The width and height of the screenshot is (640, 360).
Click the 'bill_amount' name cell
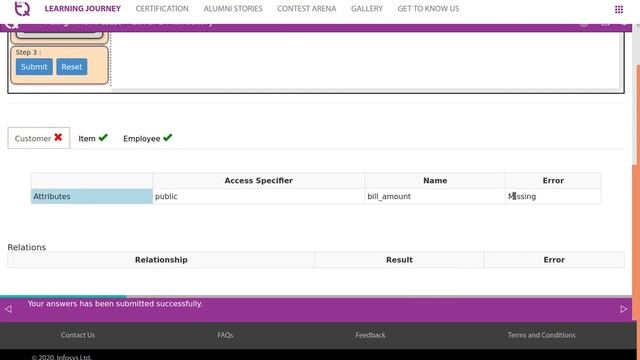(x=435, y=196)
